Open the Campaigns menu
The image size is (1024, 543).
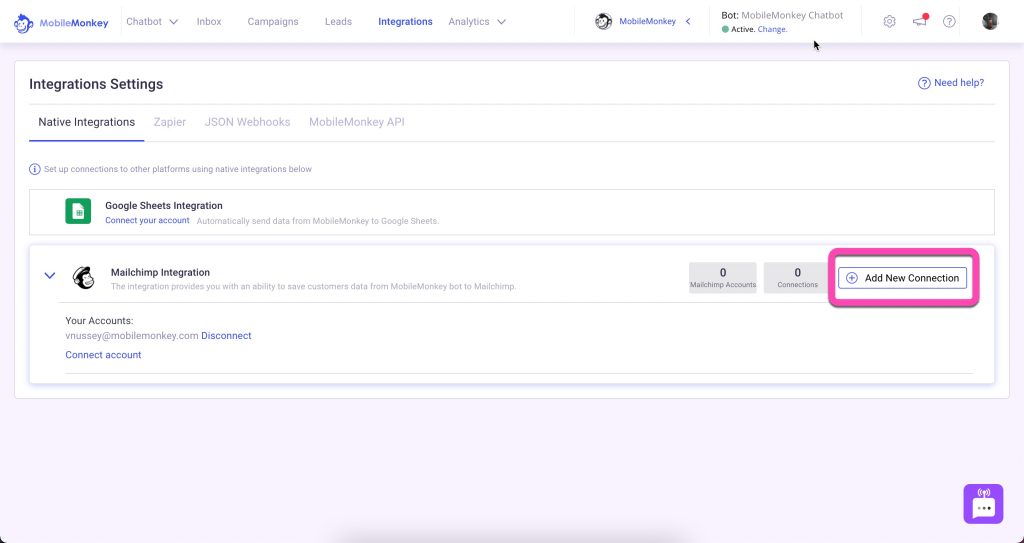[x=273, y=22]
